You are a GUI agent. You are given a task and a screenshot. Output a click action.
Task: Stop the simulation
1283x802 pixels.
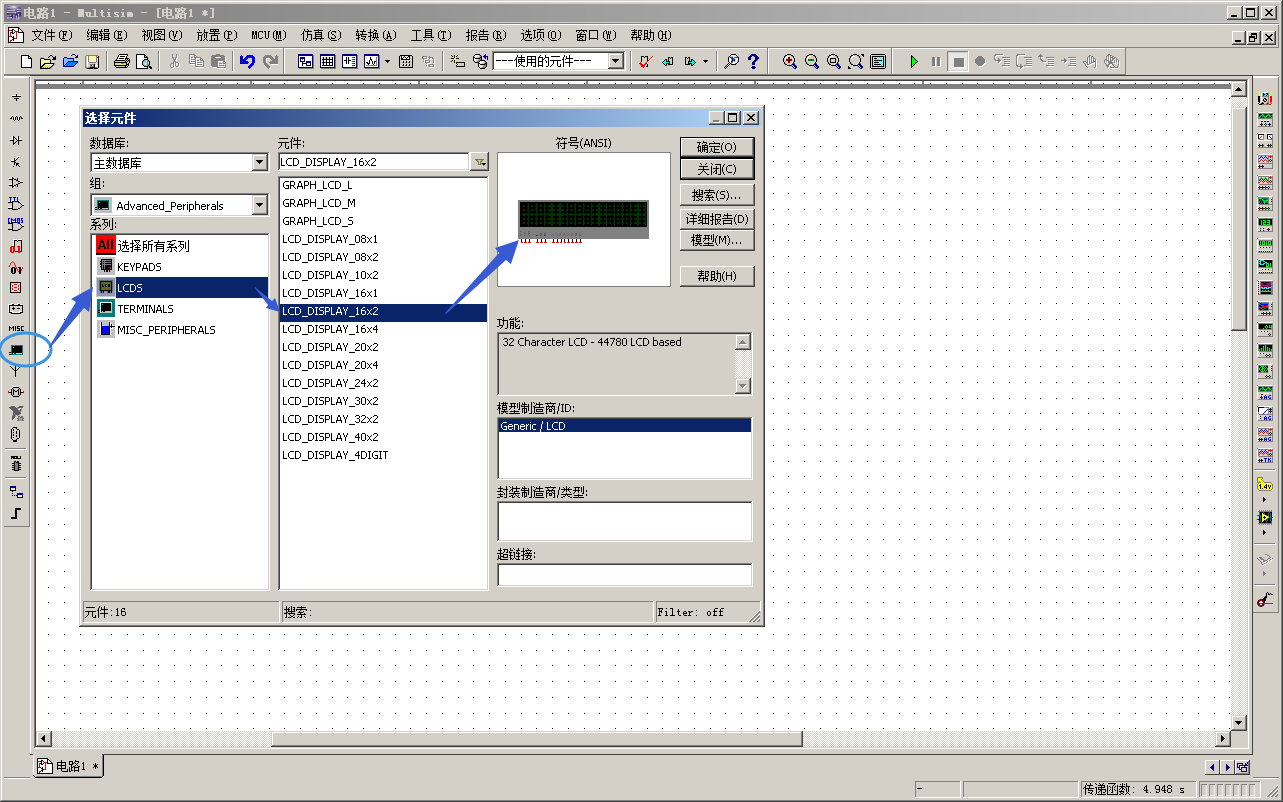(958, 61)
